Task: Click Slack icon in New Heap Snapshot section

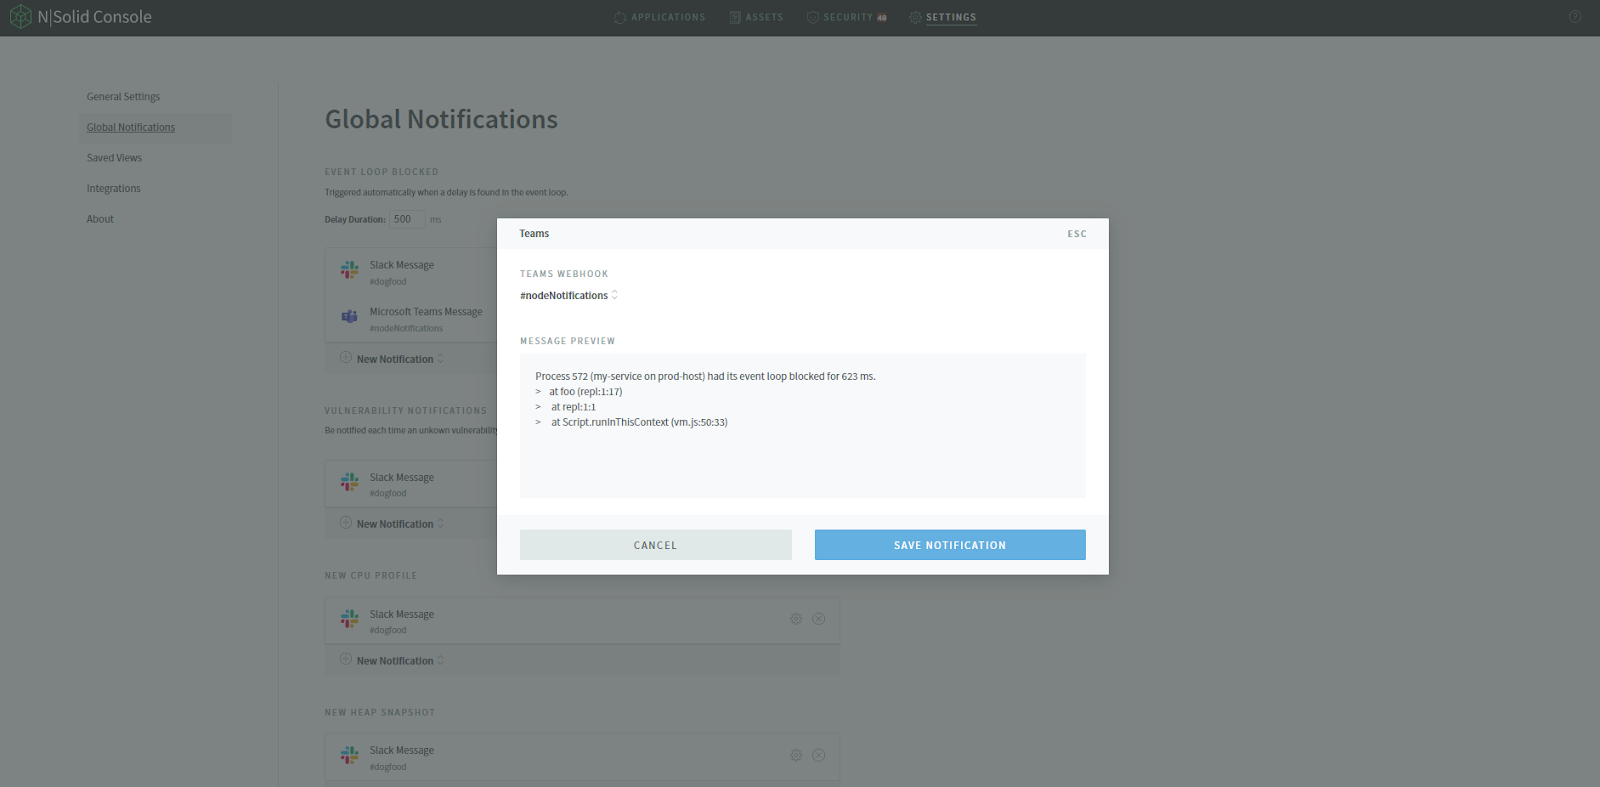Action: pos(349,755)
